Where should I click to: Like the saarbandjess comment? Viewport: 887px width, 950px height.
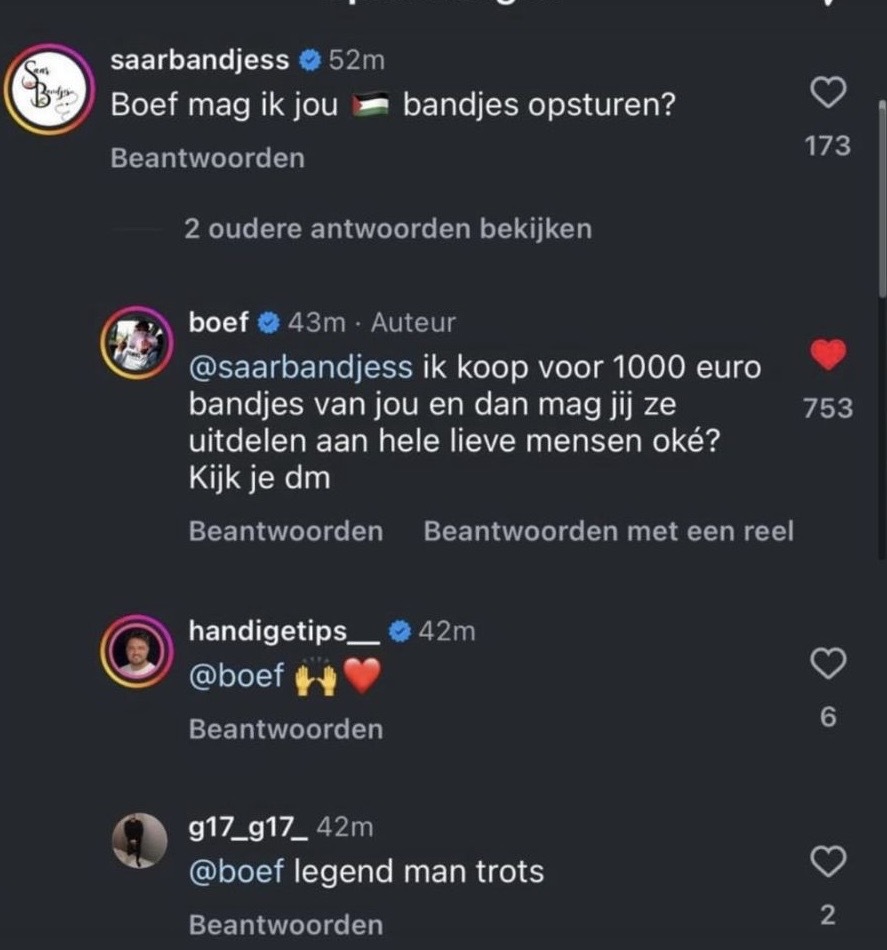click(827, 94)
